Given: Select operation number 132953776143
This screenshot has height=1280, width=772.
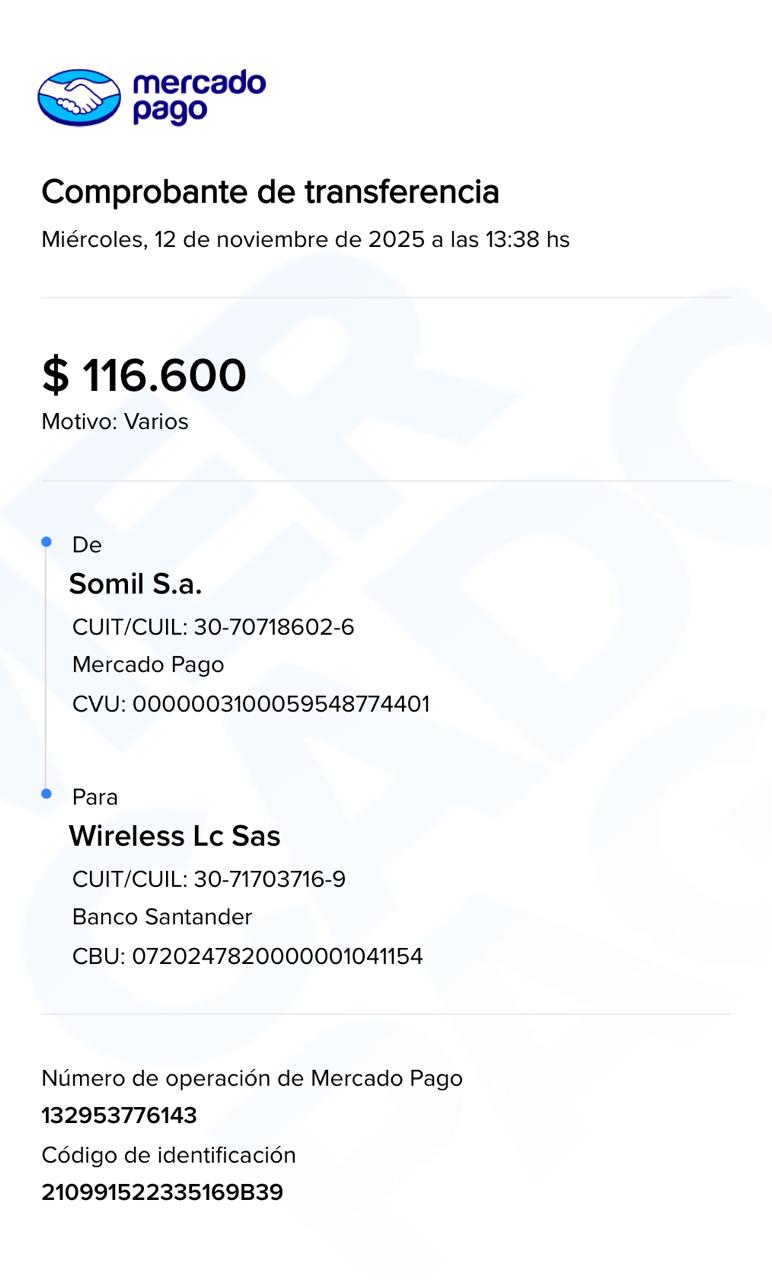Looking at the screenshot, I should [x=119, y=1116].
